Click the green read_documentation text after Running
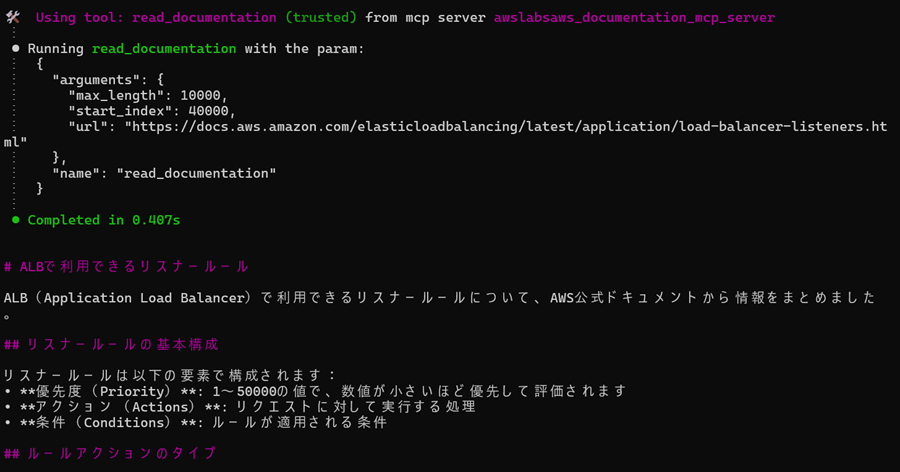The width and height of the screenshot is (900, 472). 164,49
